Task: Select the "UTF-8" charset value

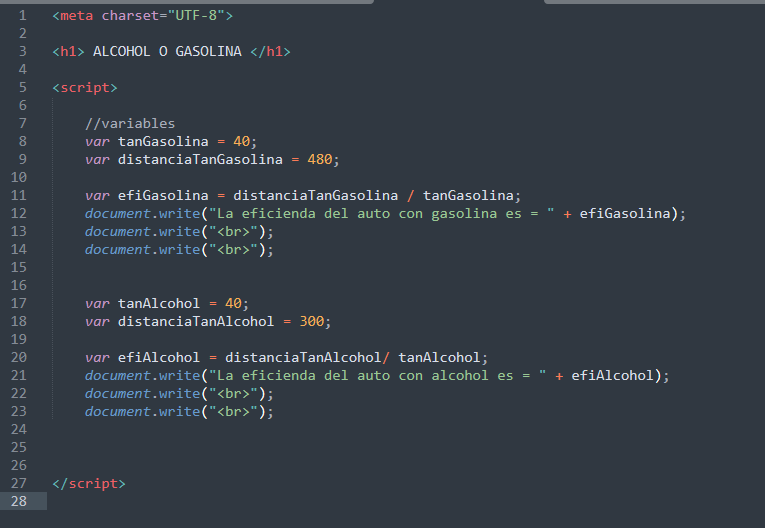Action: pos(196,16)
